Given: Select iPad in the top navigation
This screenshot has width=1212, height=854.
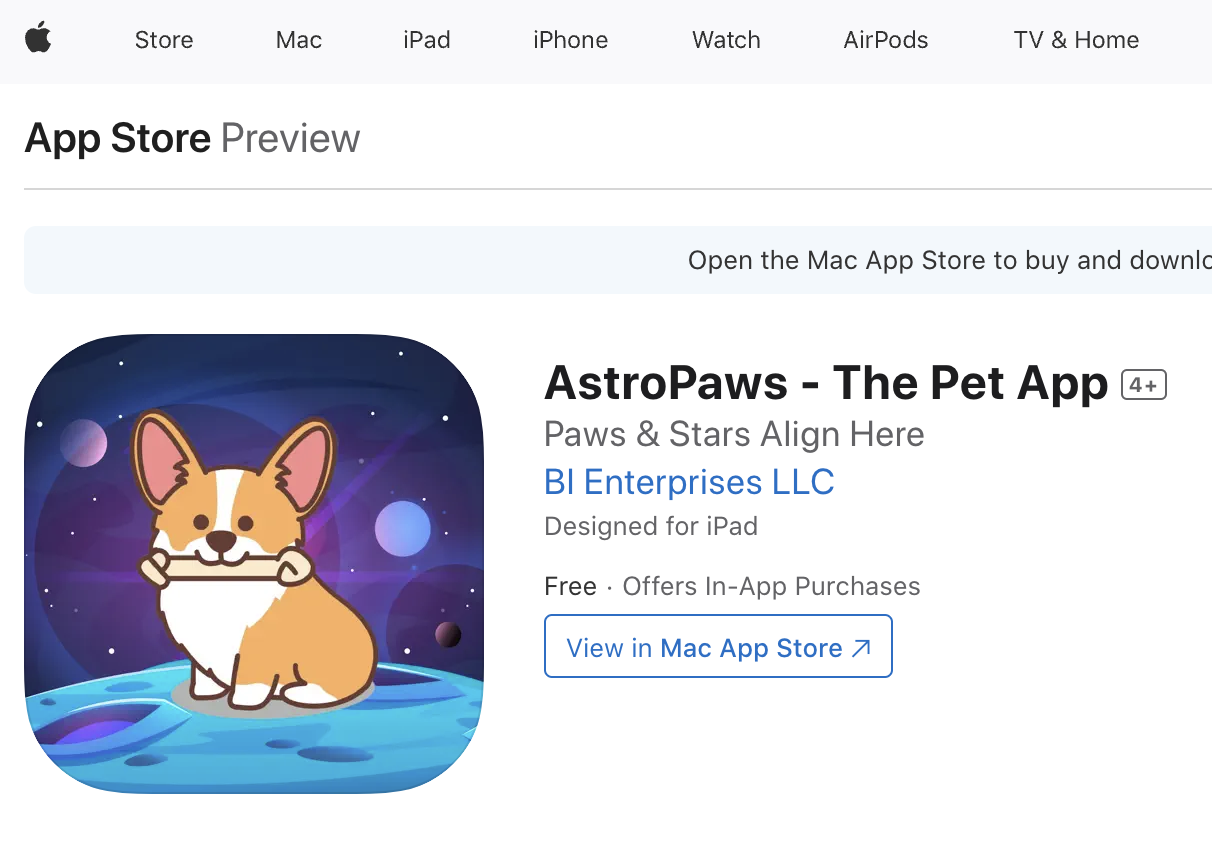Looking at the screenshot, I should click(x=427, y=40).
